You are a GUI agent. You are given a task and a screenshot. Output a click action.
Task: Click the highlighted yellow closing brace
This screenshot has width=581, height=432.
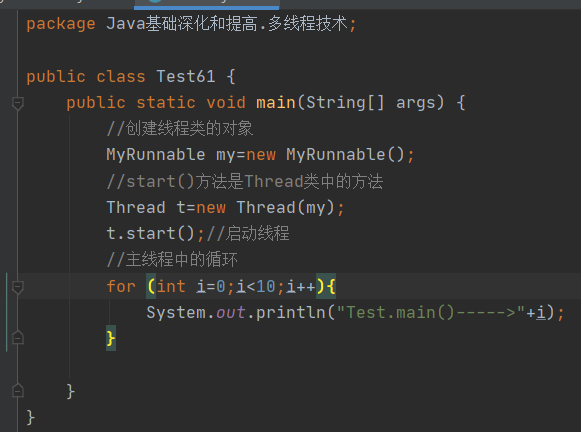coord(111,338)
